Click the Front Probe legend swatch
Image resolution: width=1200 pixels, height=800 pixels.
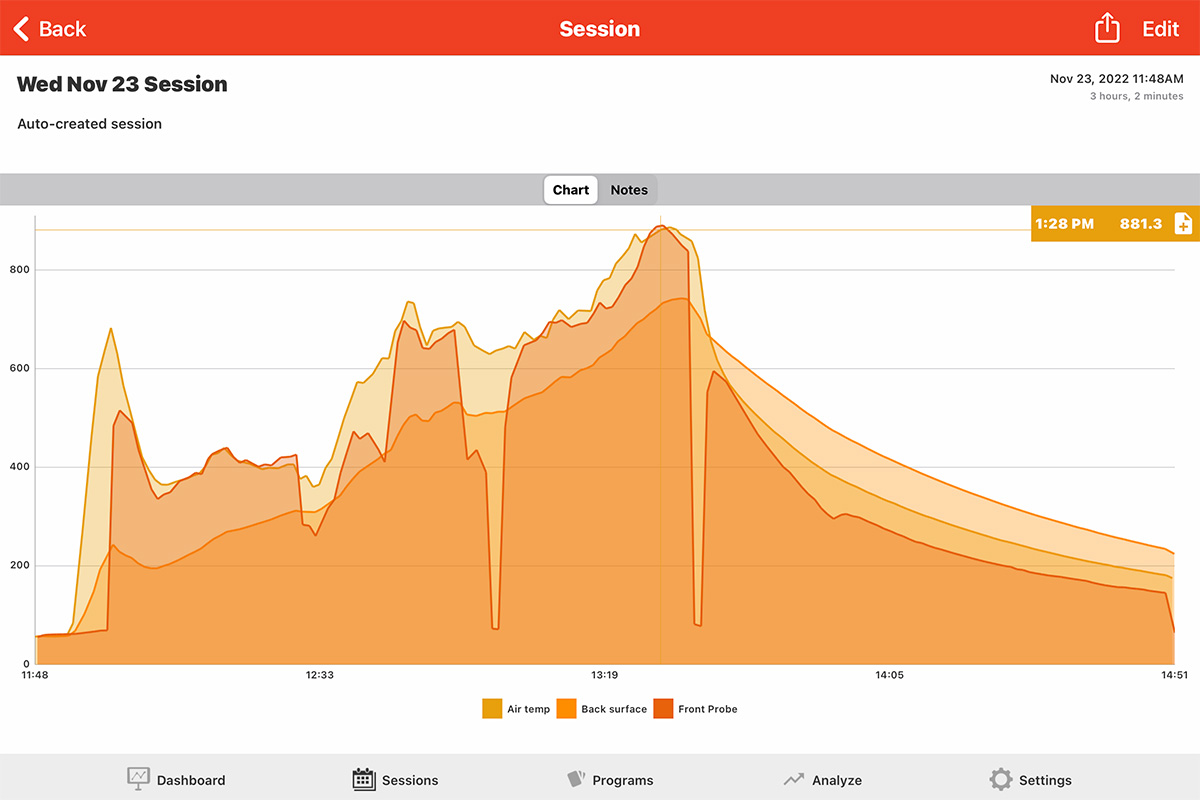[663, 709]
